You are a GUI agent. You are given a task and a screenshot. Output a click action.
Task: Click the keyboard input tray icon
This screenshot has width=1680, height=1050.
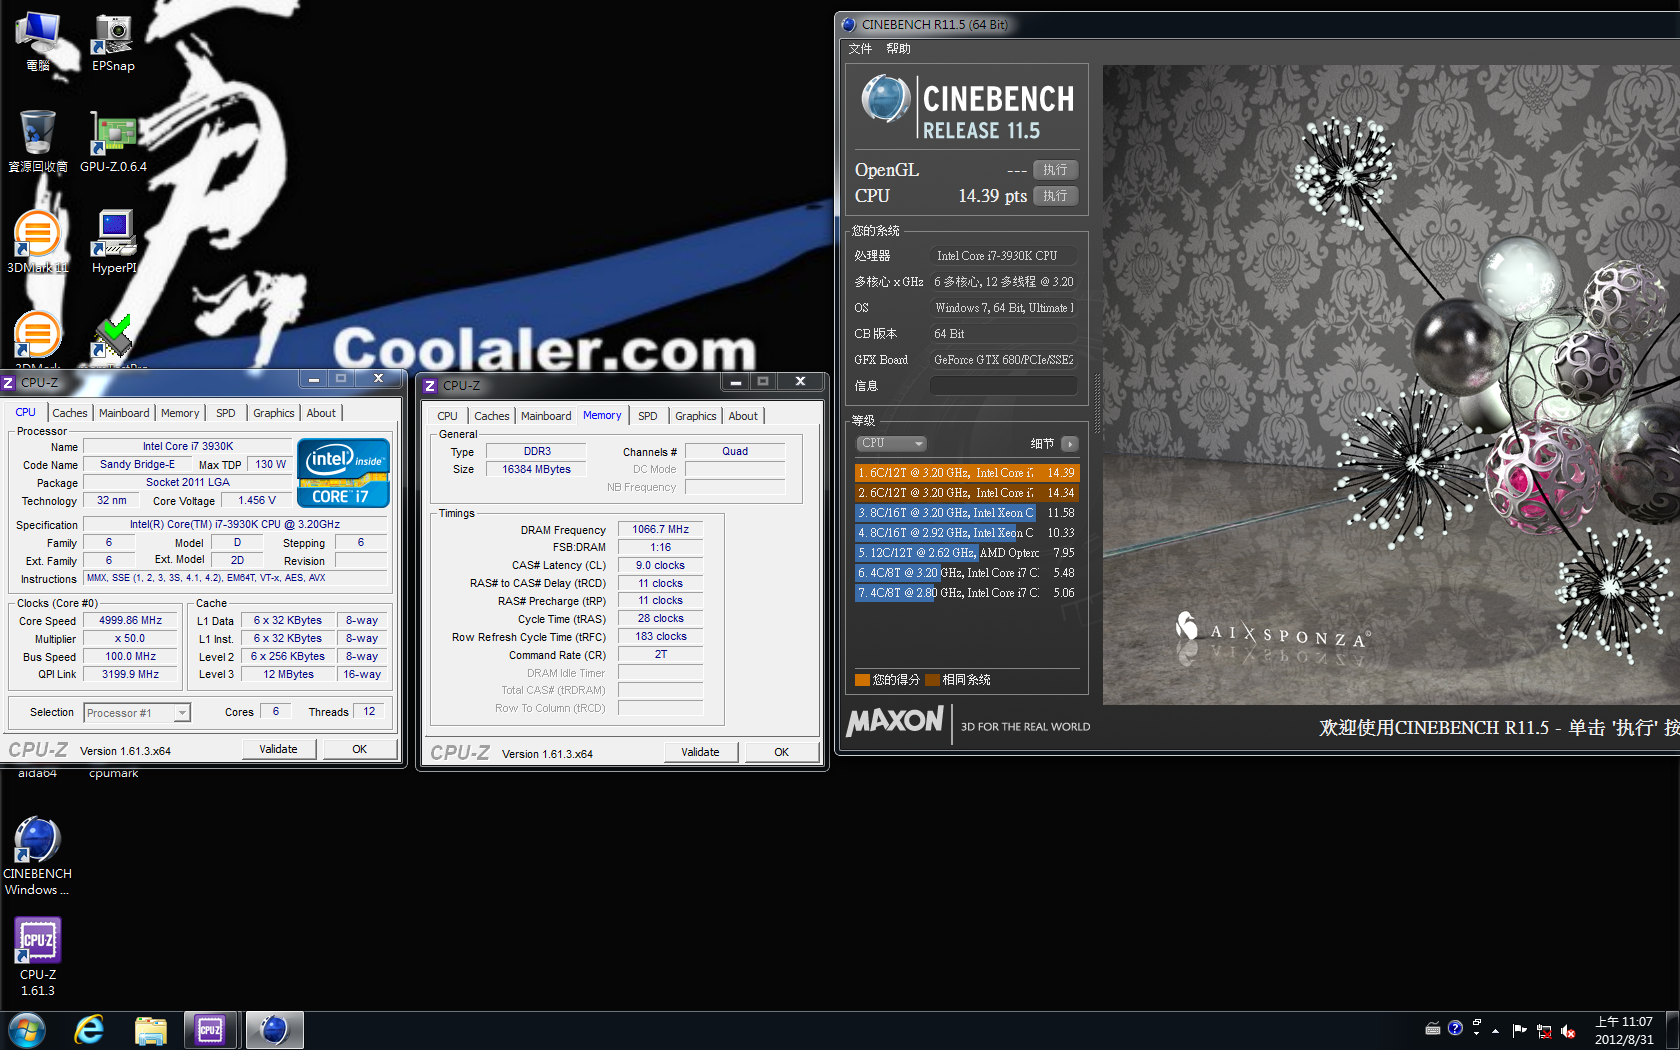[1432, 1028]
